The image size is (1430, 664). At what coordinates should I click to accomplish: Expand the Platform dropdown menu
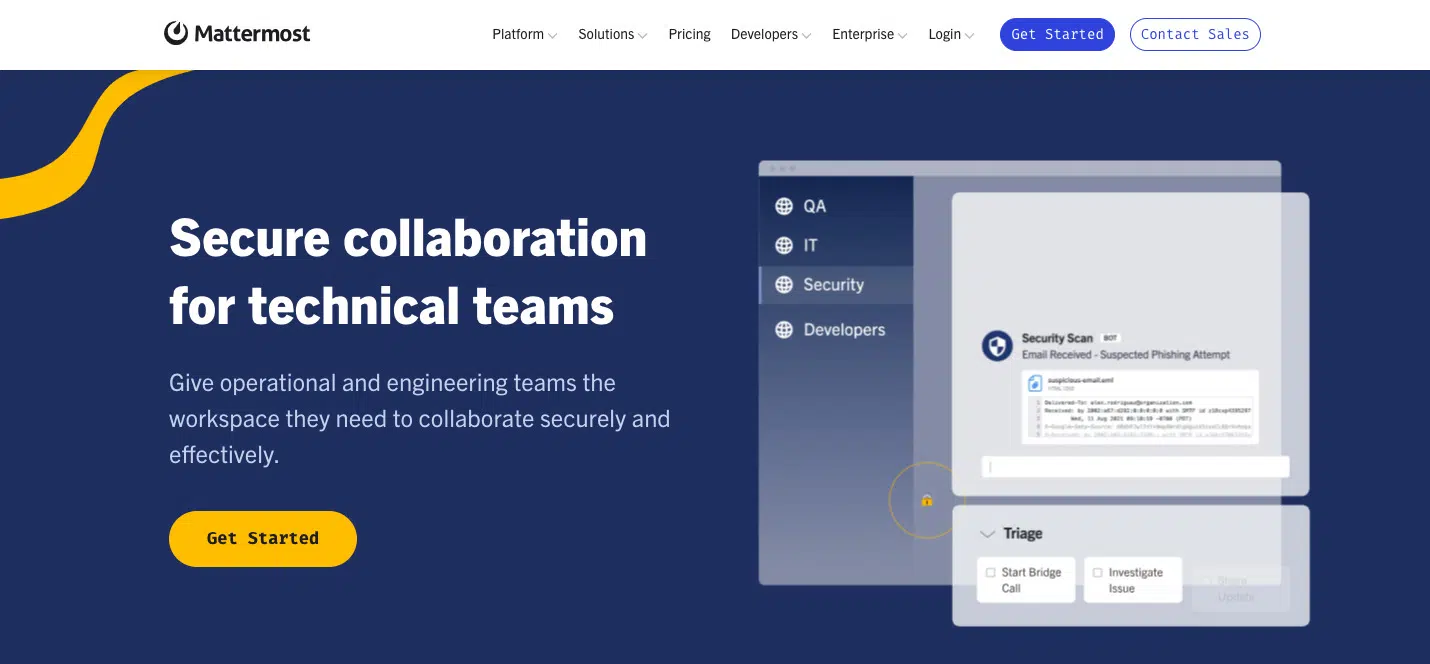pos(524,34)
